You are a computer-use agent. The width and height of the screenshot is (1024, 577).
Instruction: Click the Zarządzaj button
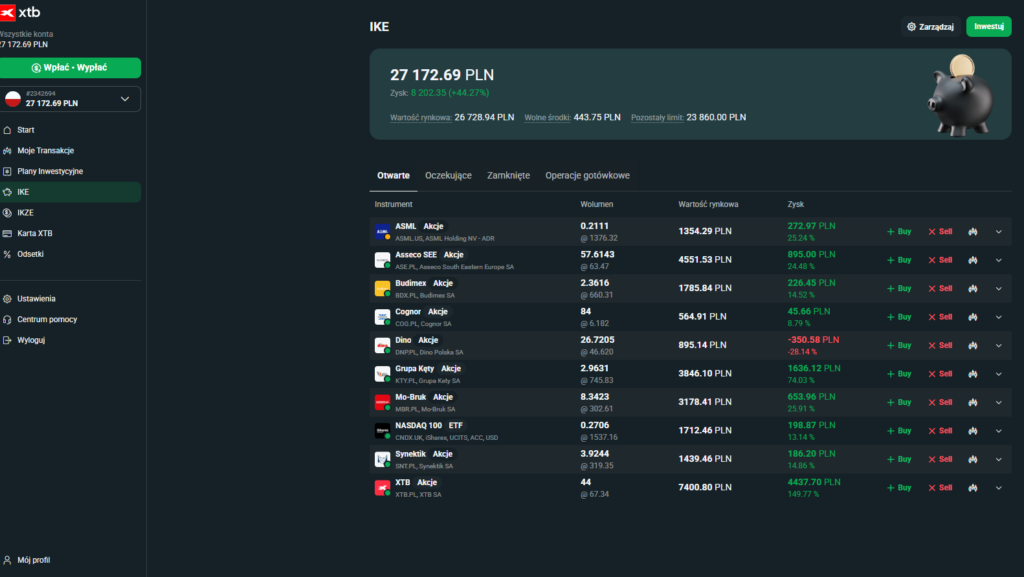930,27
